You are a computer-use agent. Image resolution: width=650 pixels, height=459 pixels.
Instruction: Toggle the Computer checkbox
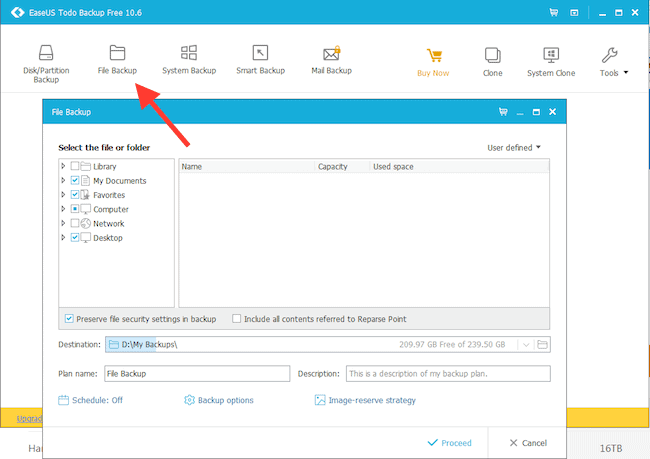click(75, 209)
